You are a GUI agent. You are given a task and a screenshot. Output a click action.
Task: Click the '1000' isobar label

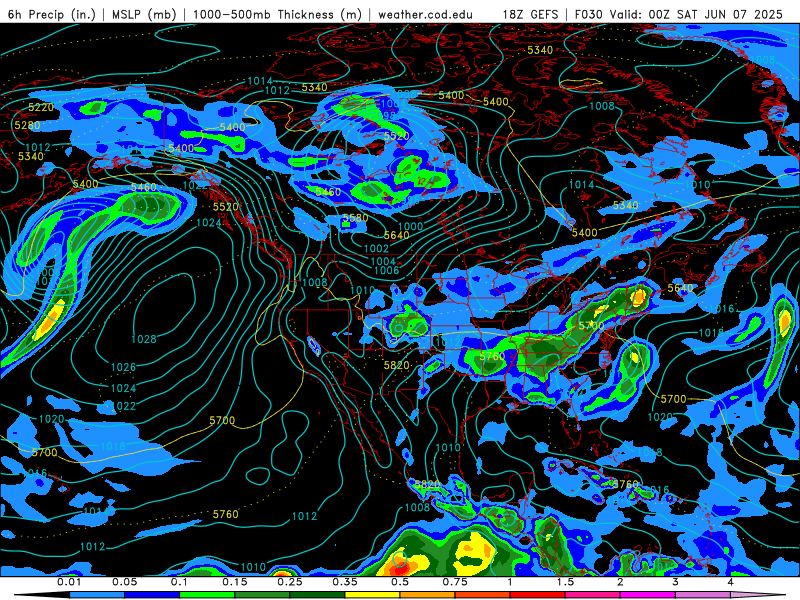411,227
